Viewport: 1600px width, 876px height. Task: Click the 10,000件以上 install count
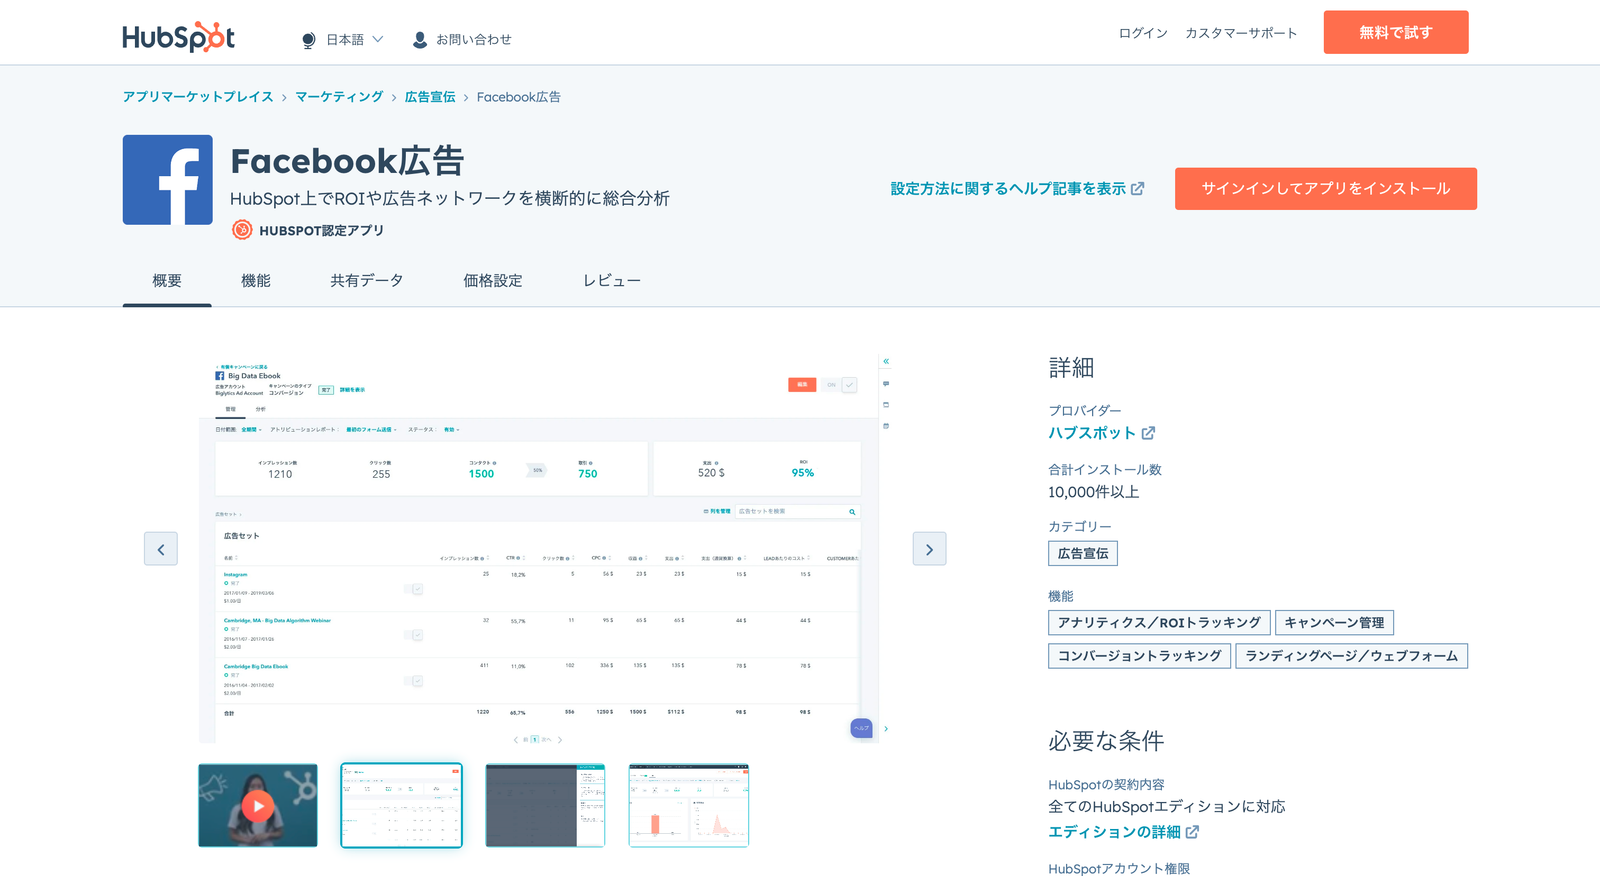click(x=1094, y=492)
